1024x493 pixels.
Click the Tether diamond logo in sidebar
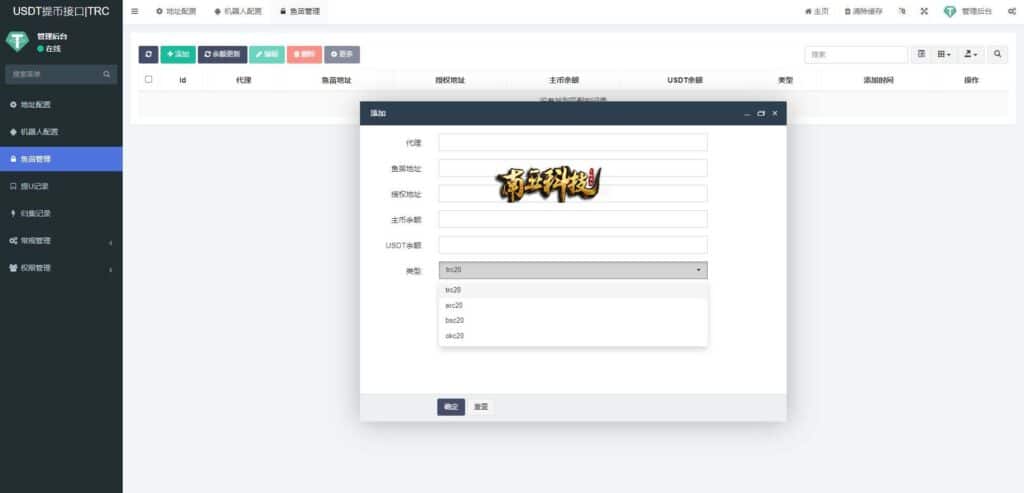[17, 40]
